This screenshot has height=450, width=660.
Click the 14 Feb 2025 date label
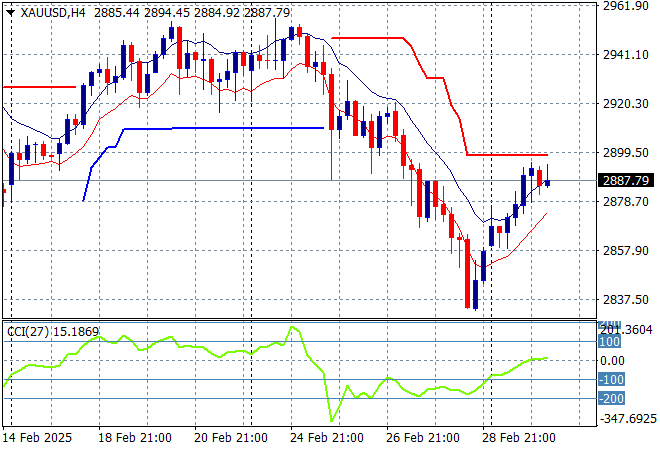tap(40, 437)
